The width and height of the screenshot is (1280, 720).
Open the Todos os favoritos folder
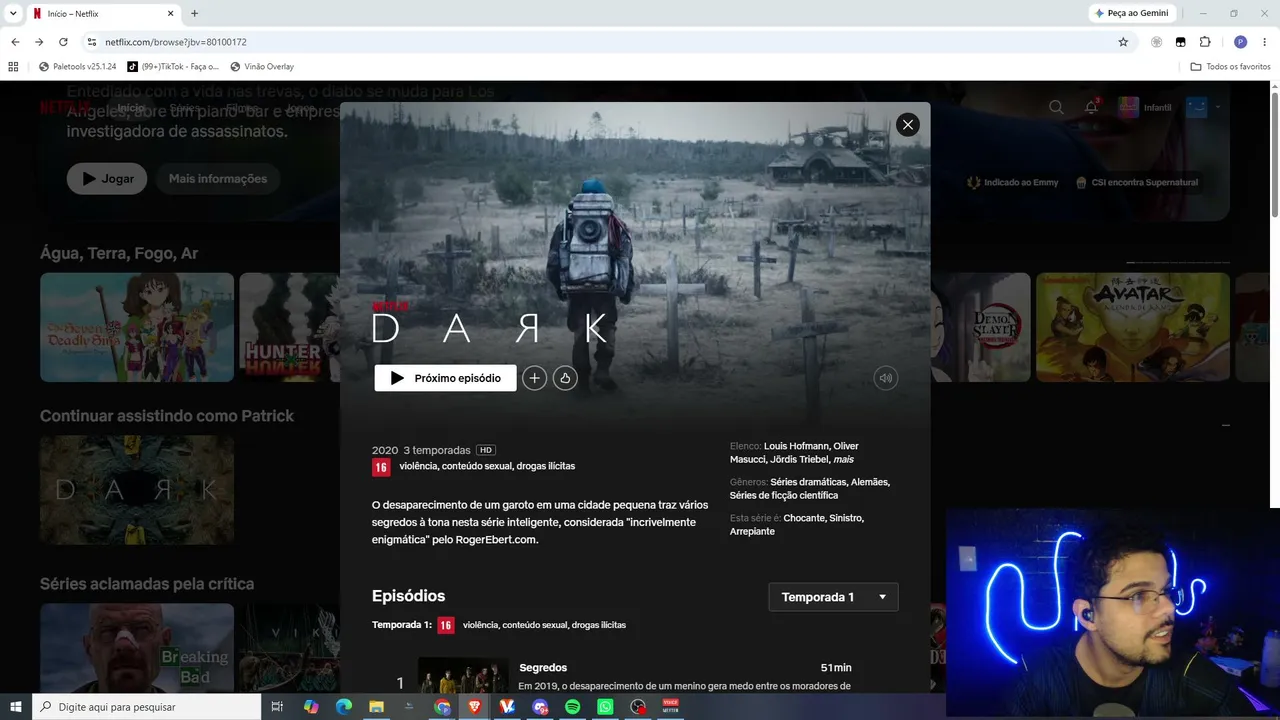pyautogui.click(x=1230, y=67)
